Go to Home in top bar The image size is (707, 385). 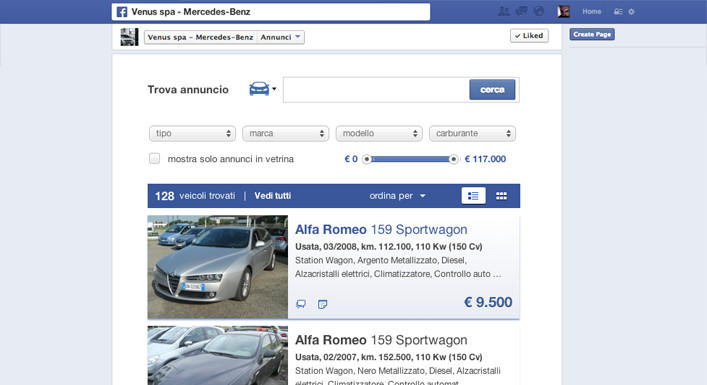592,12
